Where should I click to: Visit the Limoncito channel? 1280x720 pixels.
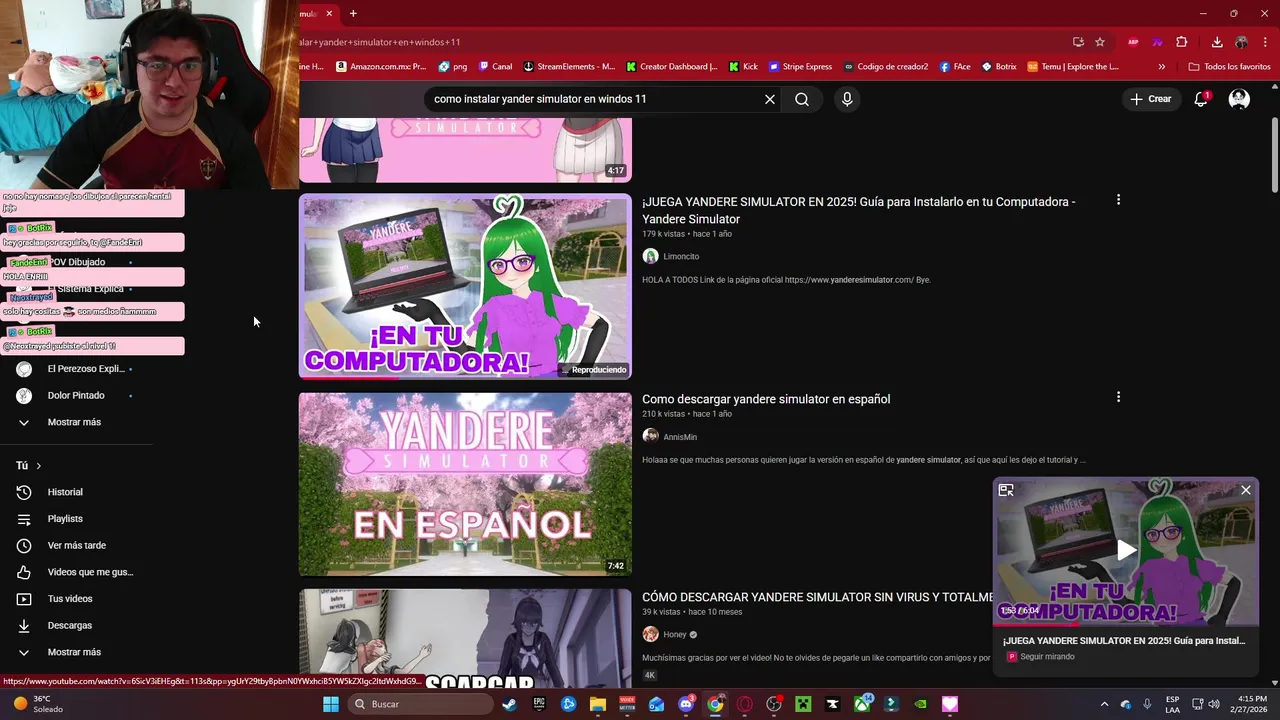point(681,256)
